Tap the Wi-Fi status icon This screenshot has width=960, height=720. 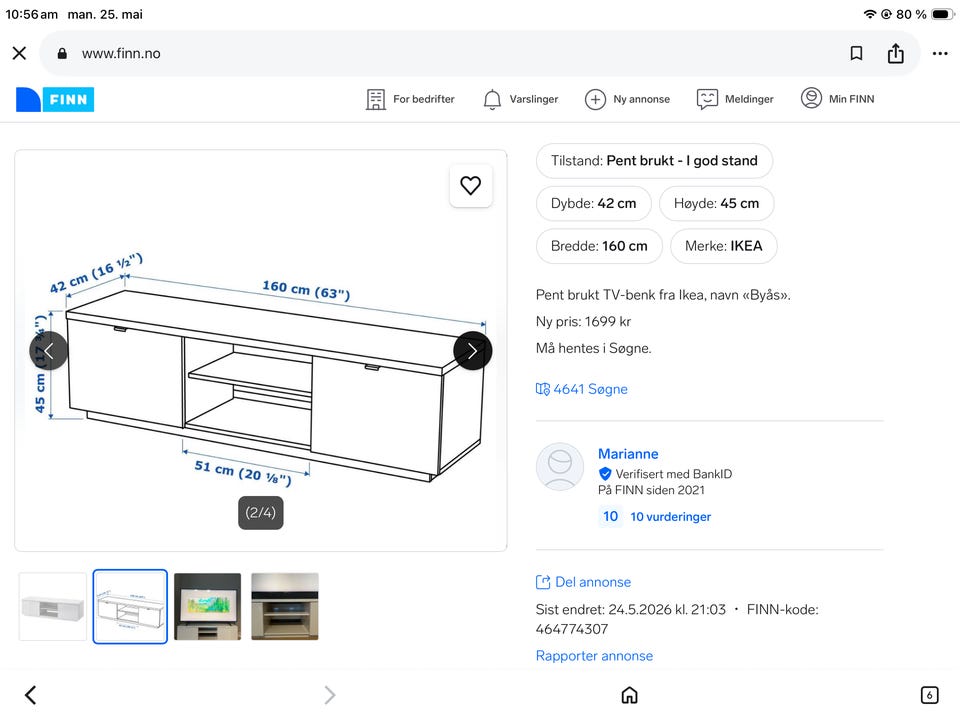(x=869, y=14)
